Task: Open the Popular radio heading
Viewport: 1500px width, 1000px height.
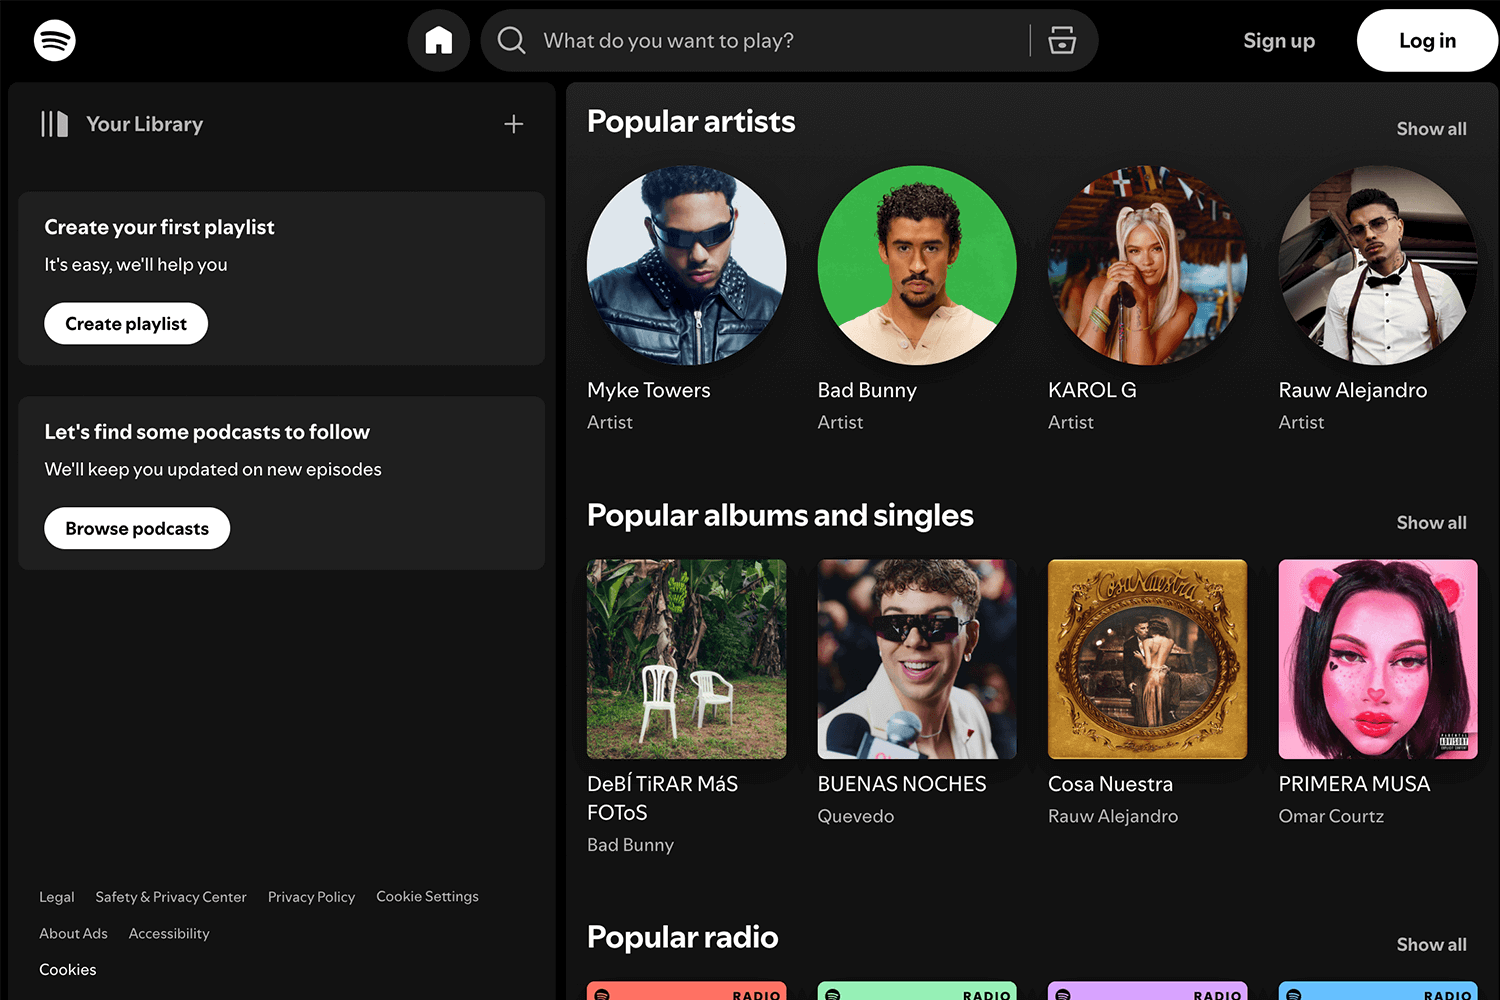Action: 682,937
